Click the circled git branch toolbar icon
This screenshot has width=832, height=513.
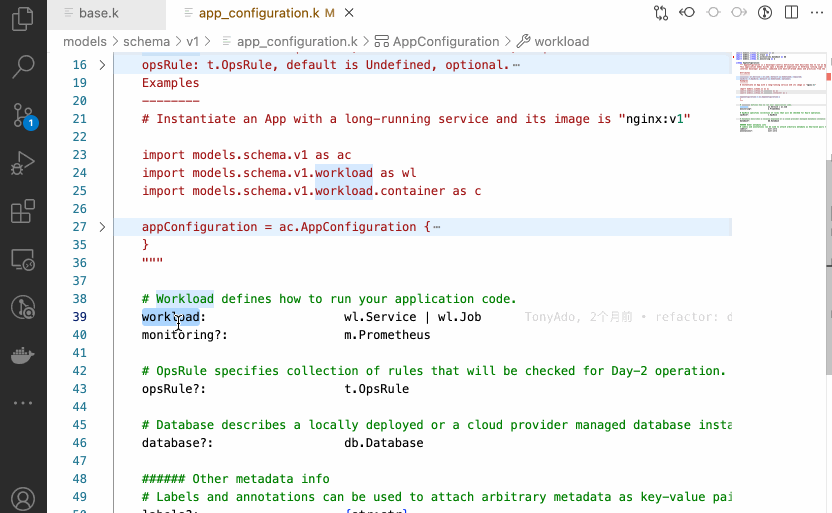tap(765, 12)
